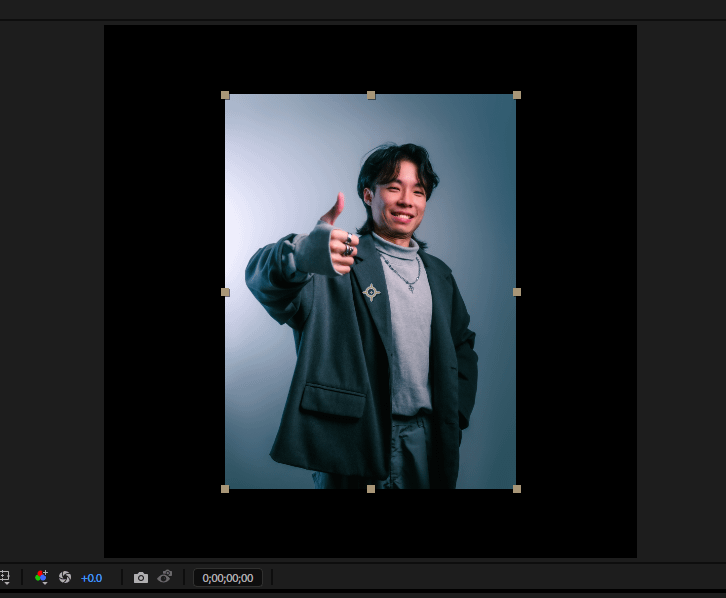Click the middle-left transform handle
The width and height of the screenshot is (726, 598).
[225, 292]
